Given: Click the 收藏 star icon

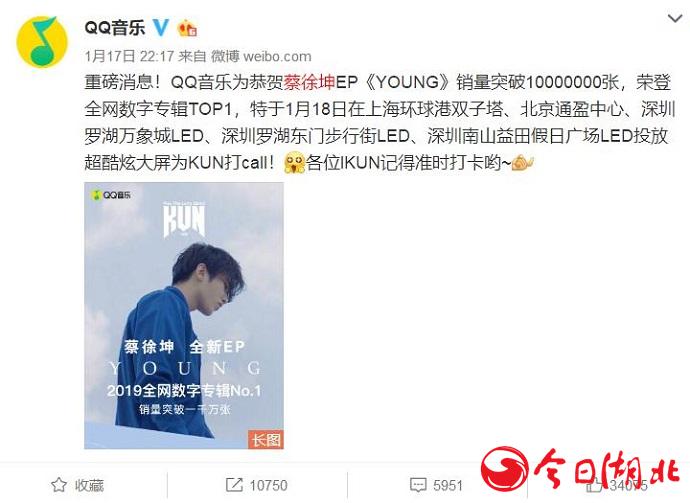Looking at the screenshot, I should pyautogui.click(x=59, y=485).
